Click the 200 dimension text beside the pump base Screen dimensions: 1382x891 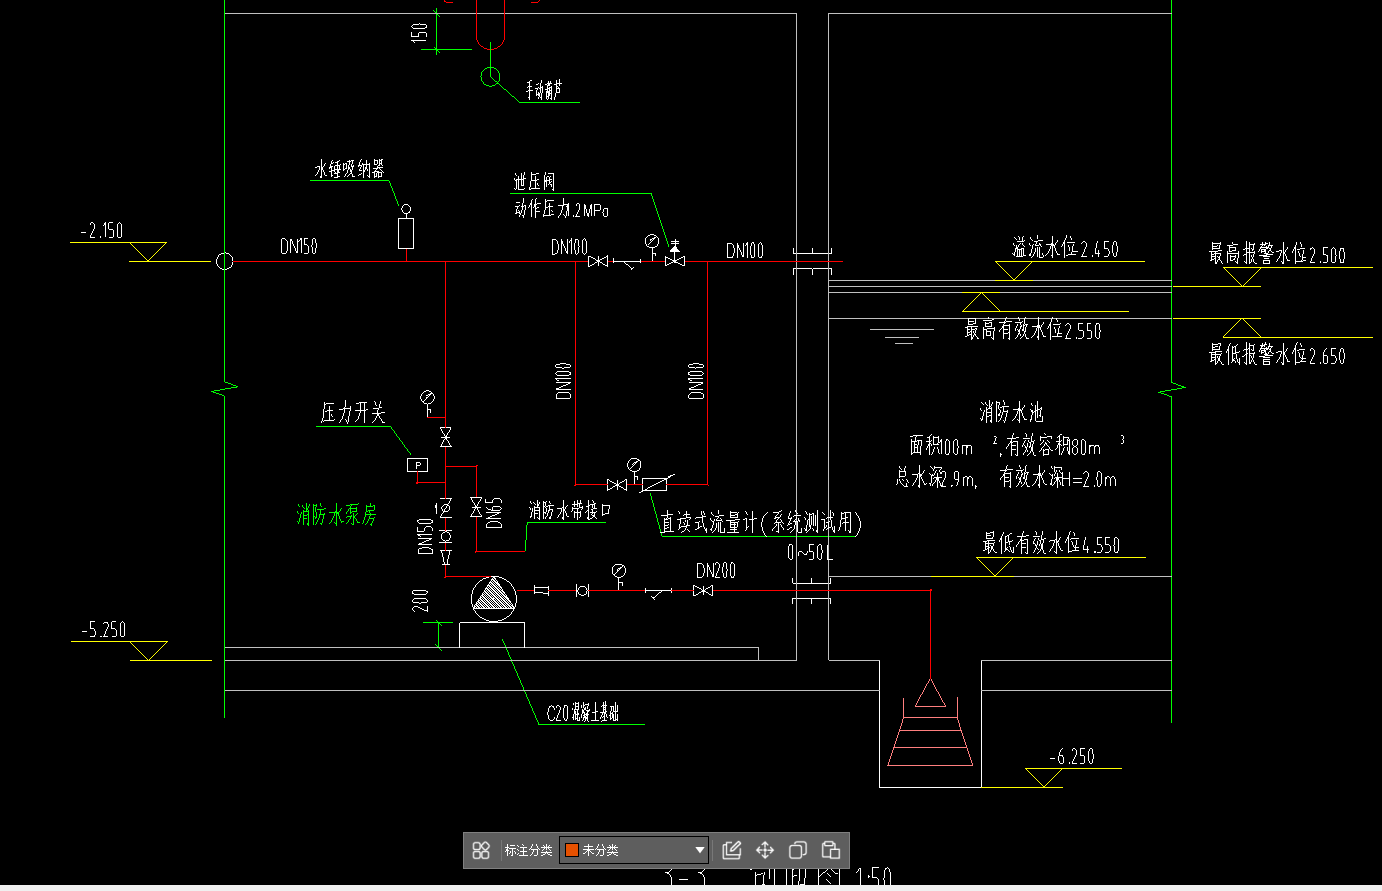pyautogui.click(x=421, y=600)
